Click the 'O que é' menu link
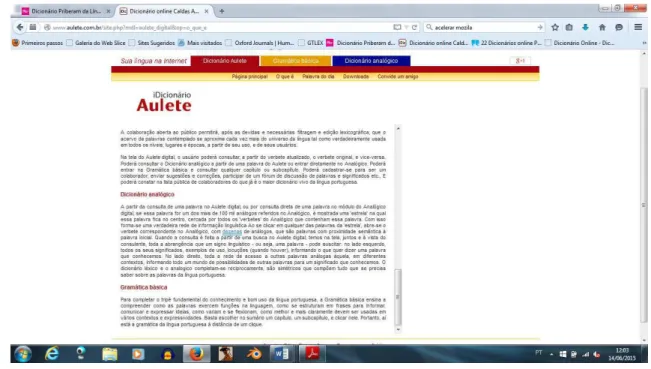This screenshot has width=651, height=369. click(x=284, y=77)
